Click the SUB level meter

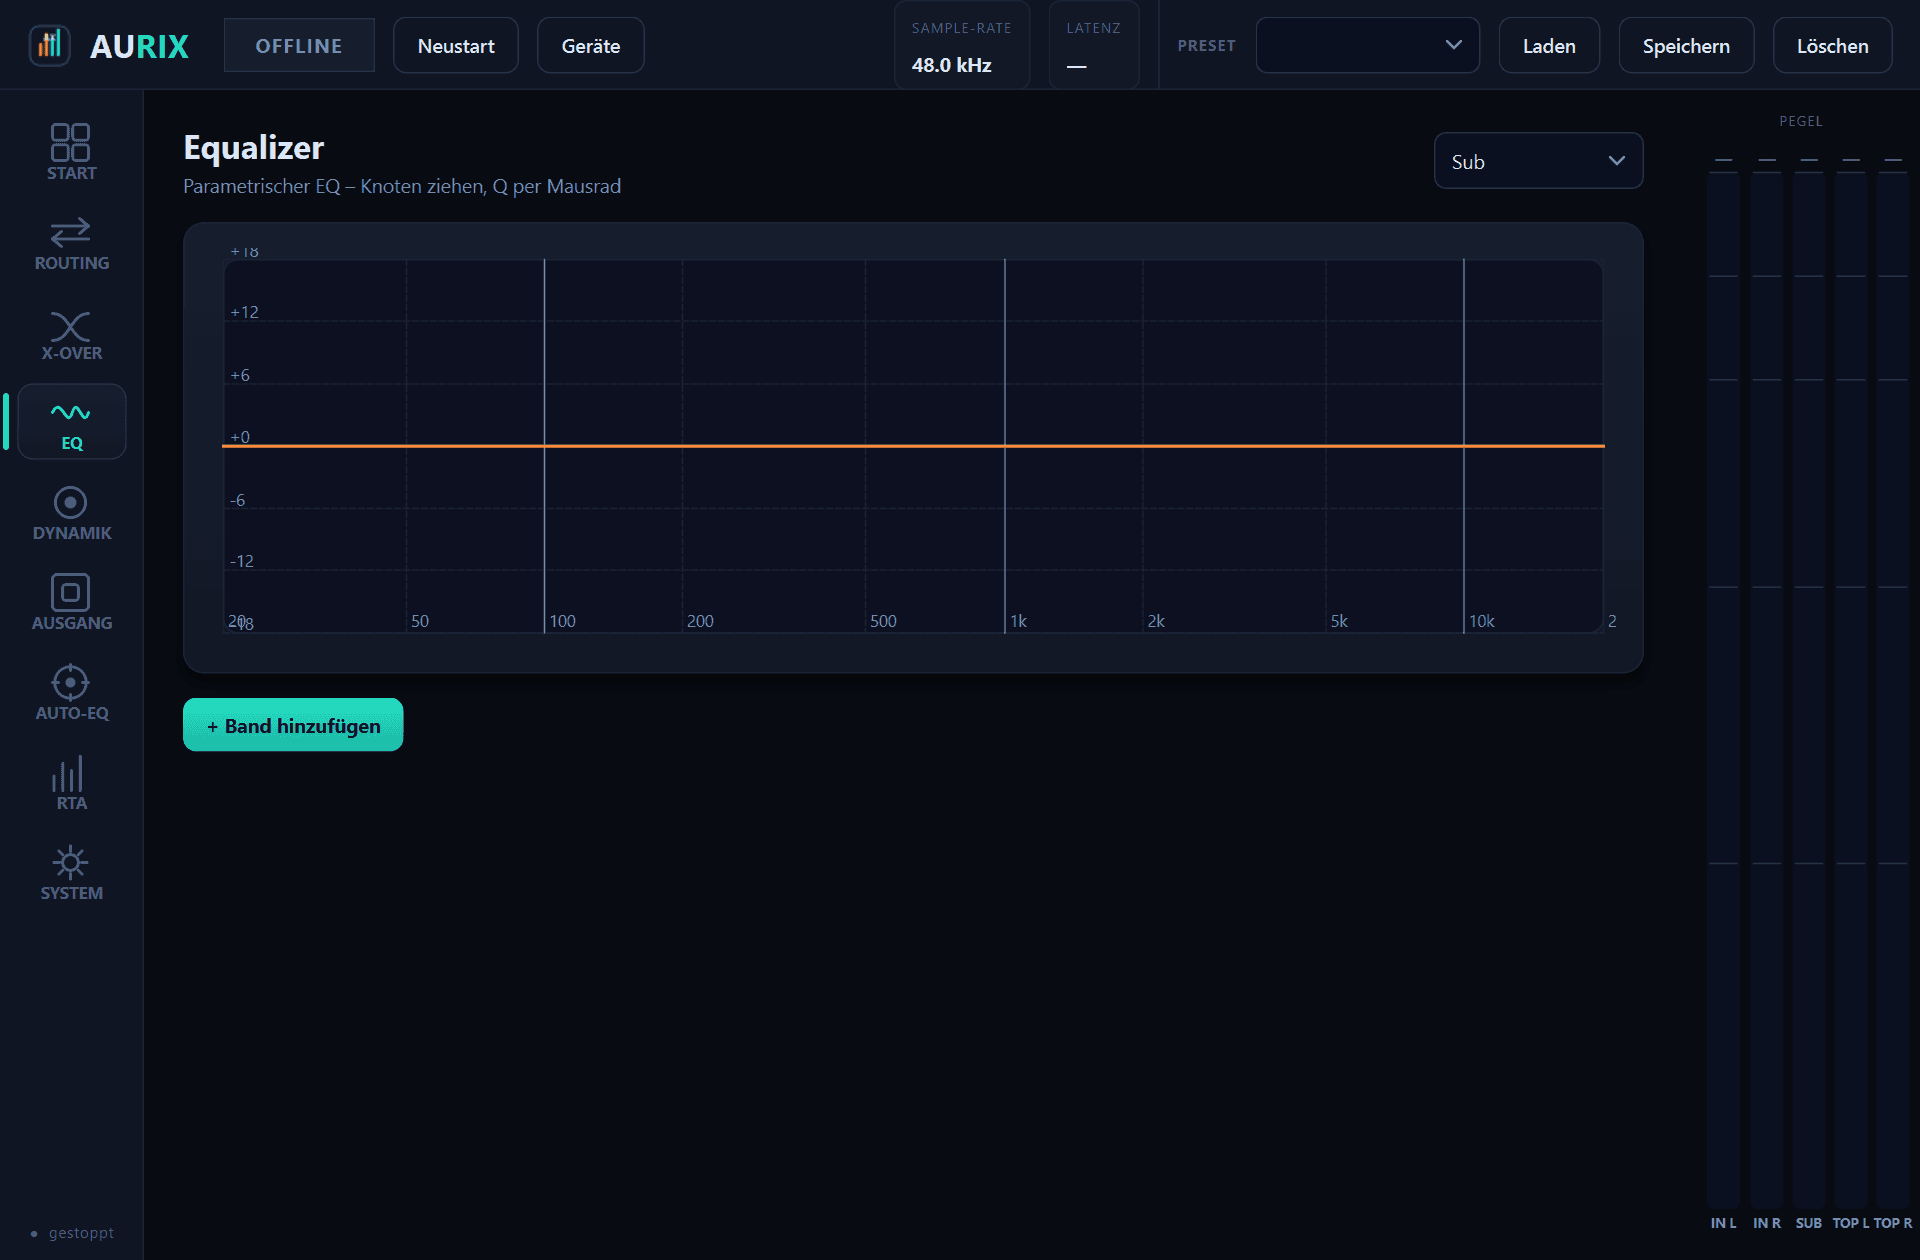[1808, 690]
